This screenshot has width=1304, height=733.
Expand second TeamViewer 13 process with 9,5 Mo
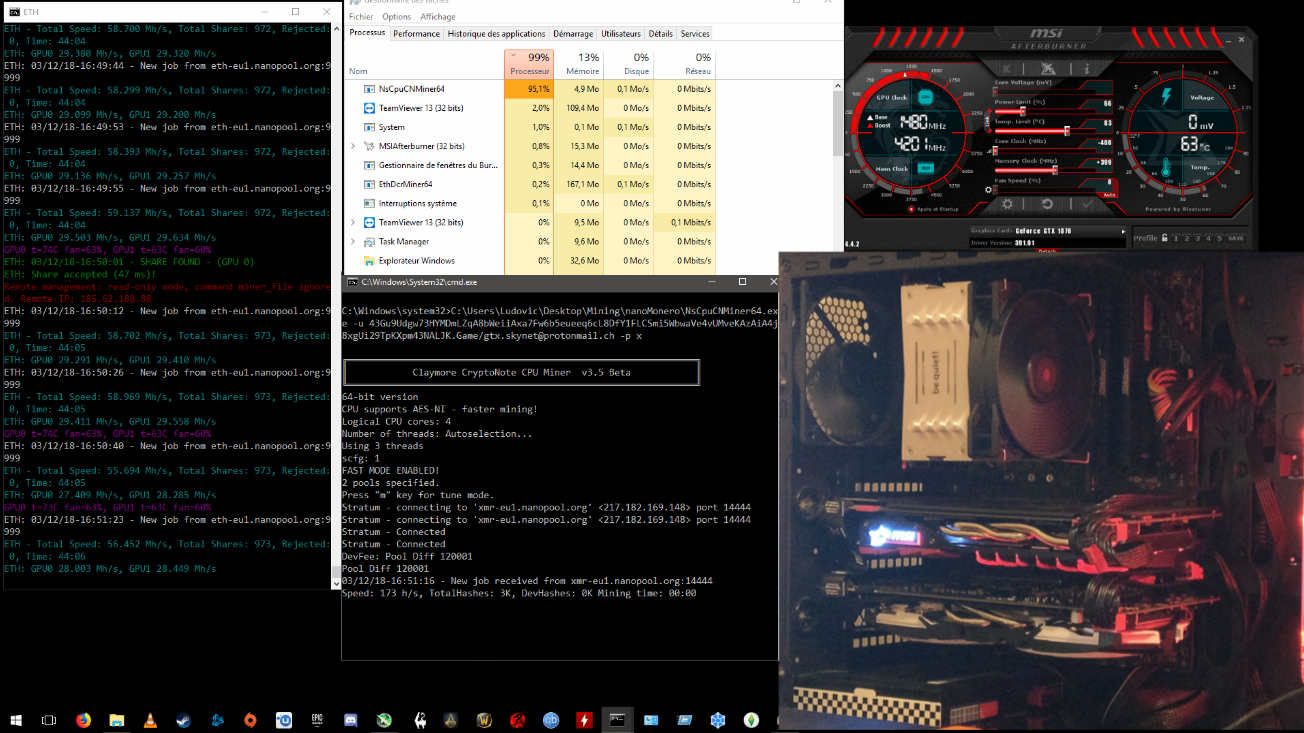coord(353,222)
